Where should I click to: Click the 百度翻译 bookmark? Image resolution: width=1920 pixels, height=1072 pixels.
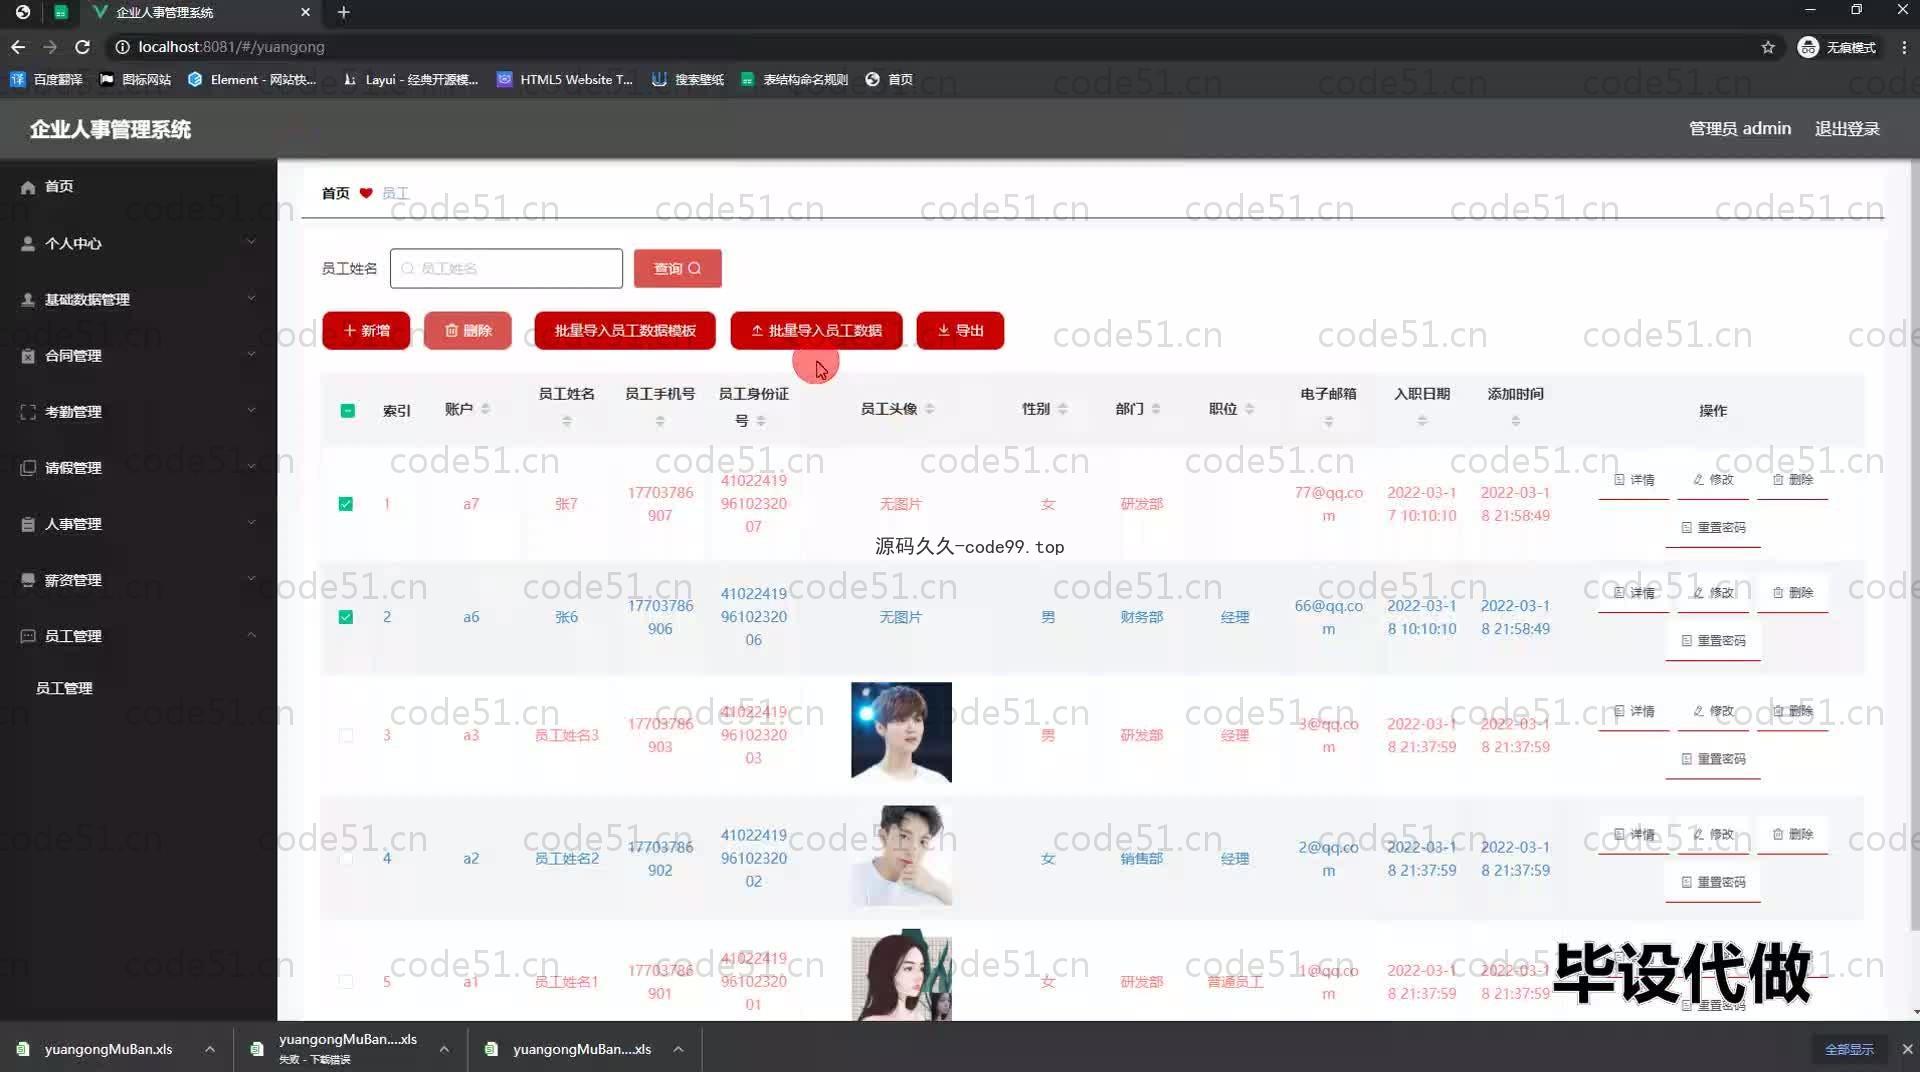click(x=47, y=79)
